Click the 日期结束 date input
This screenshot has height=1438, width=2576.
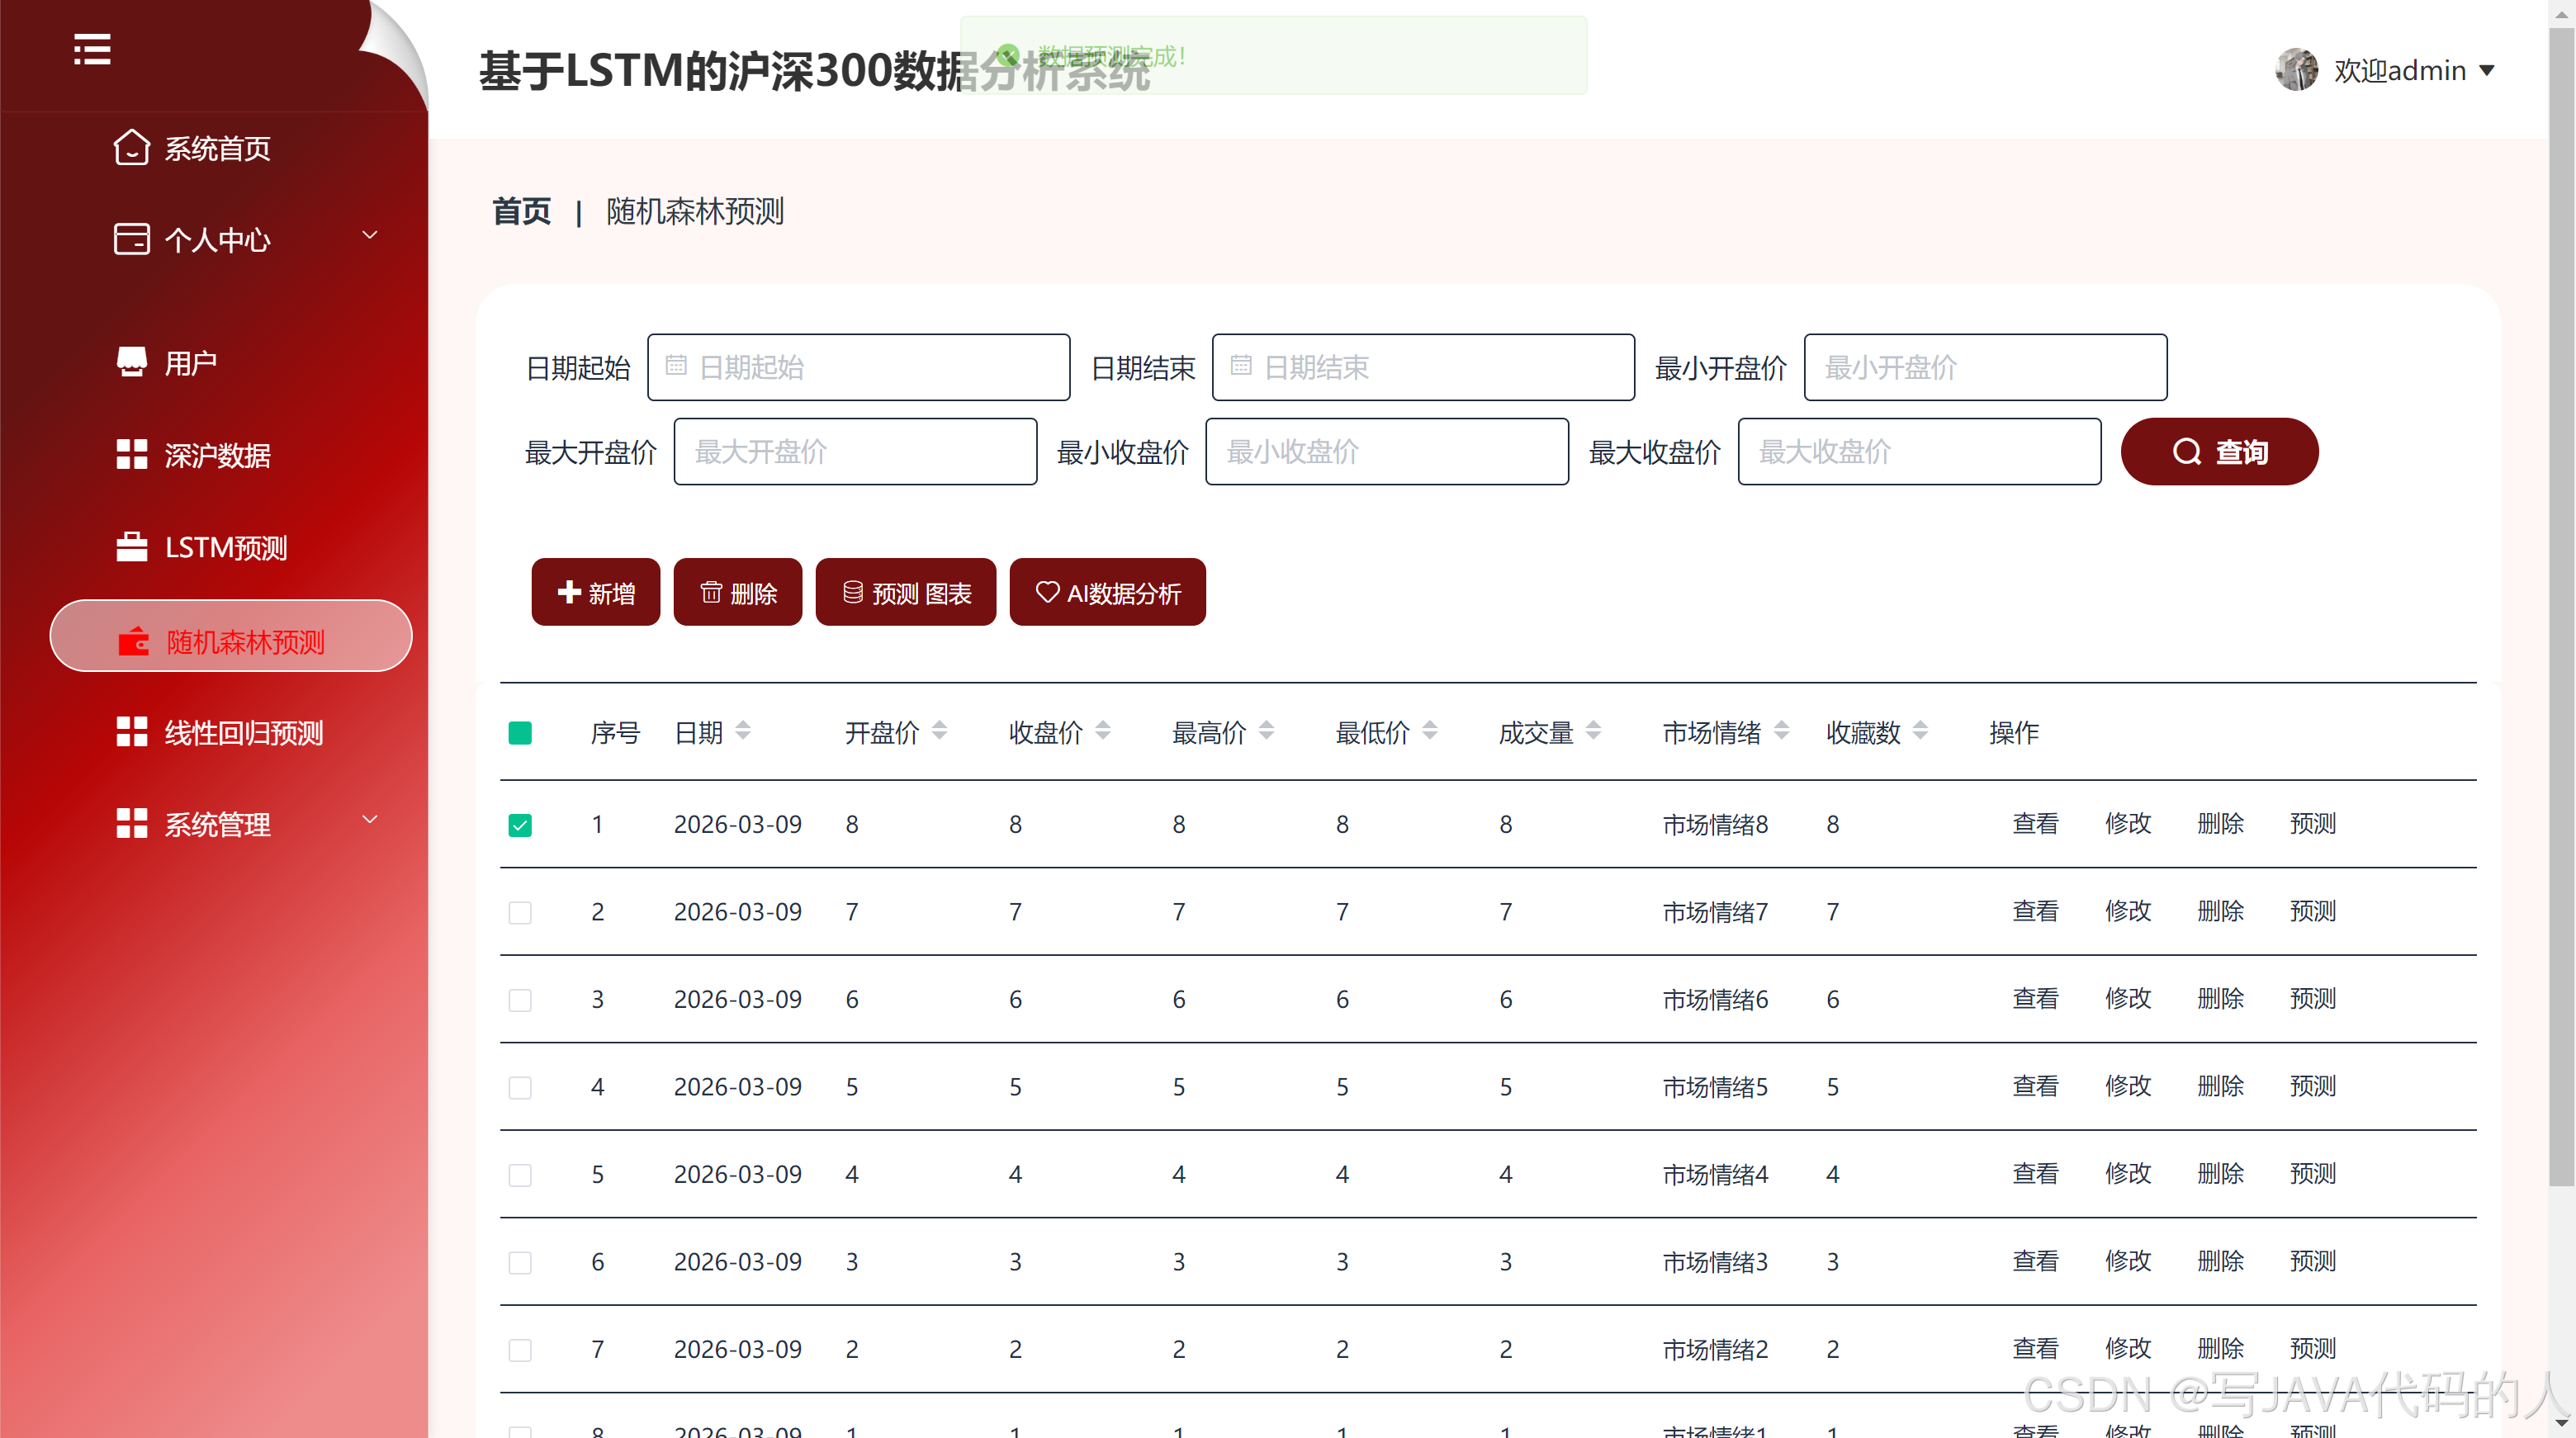pos(1423,367)
